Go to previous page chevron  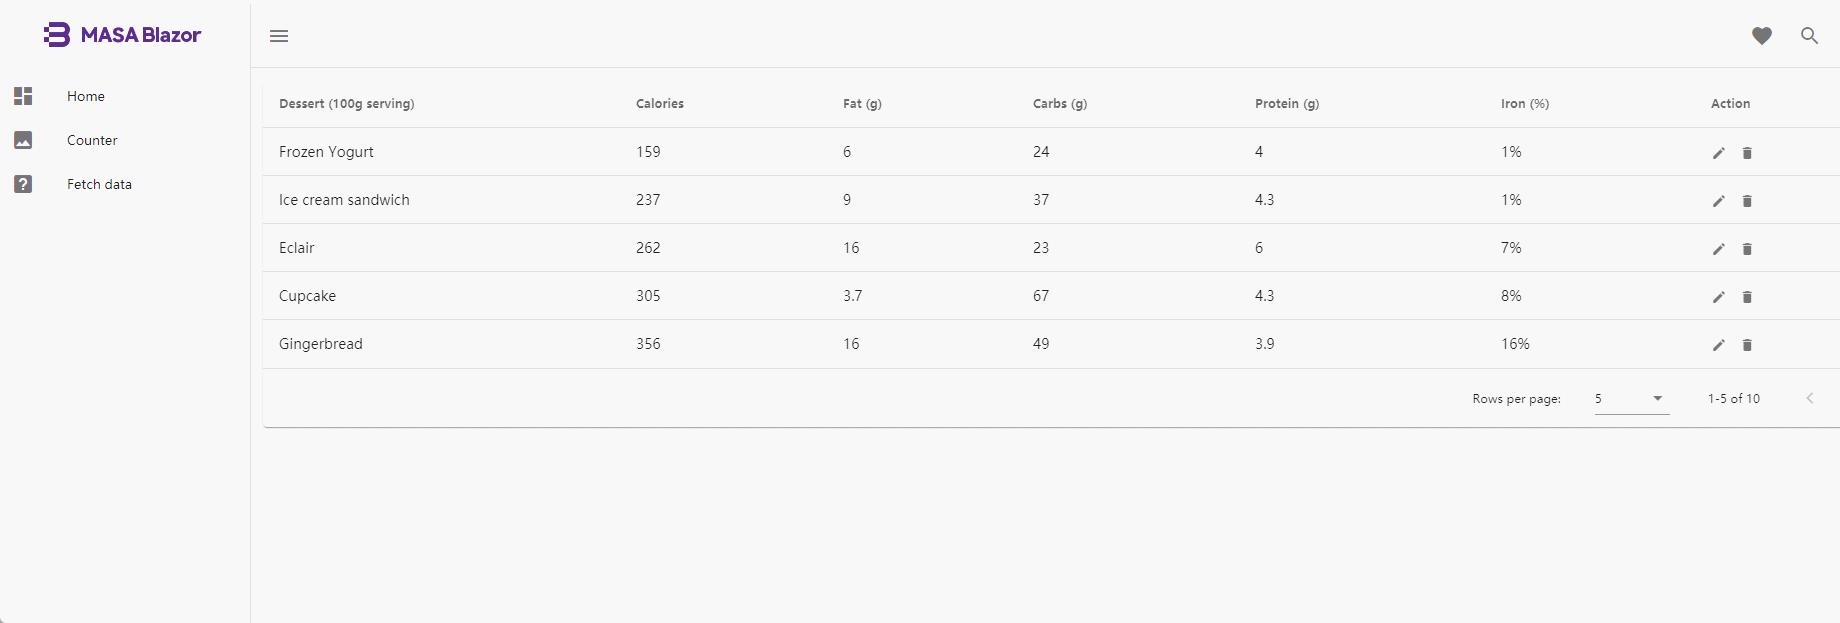point(1809,398)
